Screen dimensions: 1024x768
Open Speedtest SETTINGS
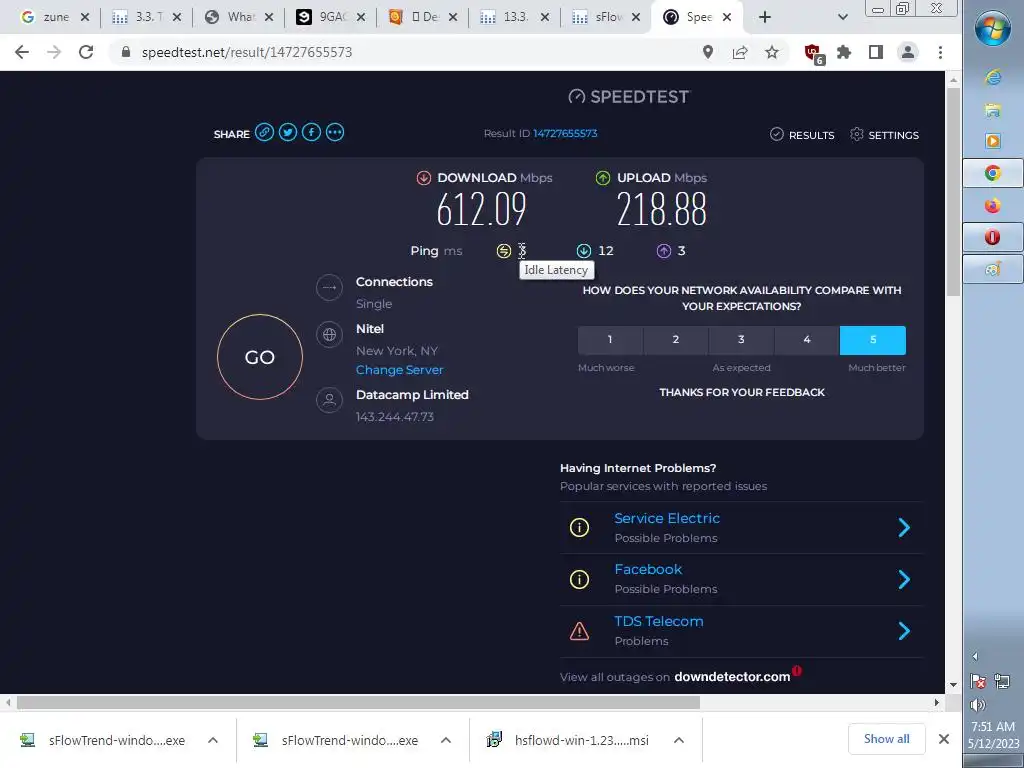coord(884,135)
